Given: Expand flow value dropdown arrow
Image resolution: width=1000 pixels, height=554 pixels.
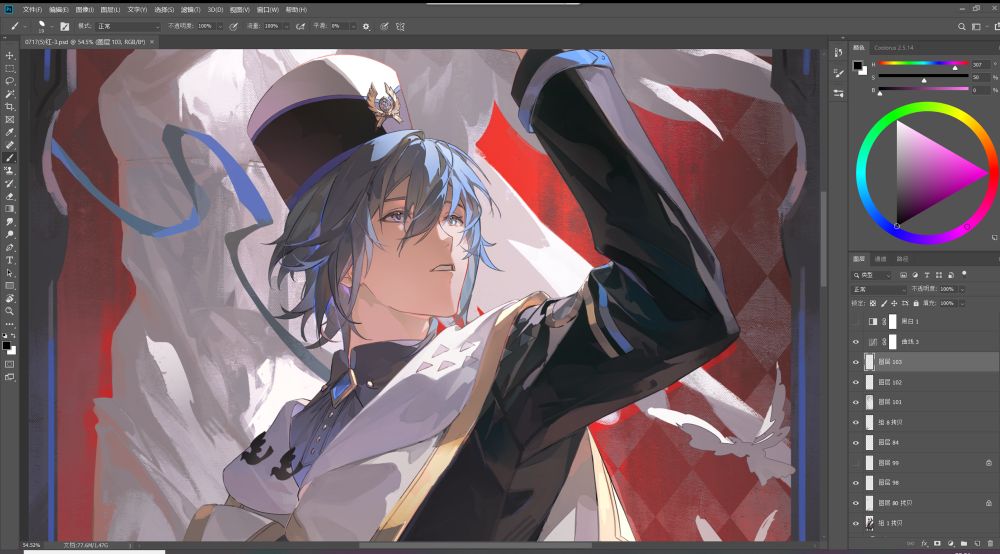Looking at the screenshot, I should click(286, 27).
